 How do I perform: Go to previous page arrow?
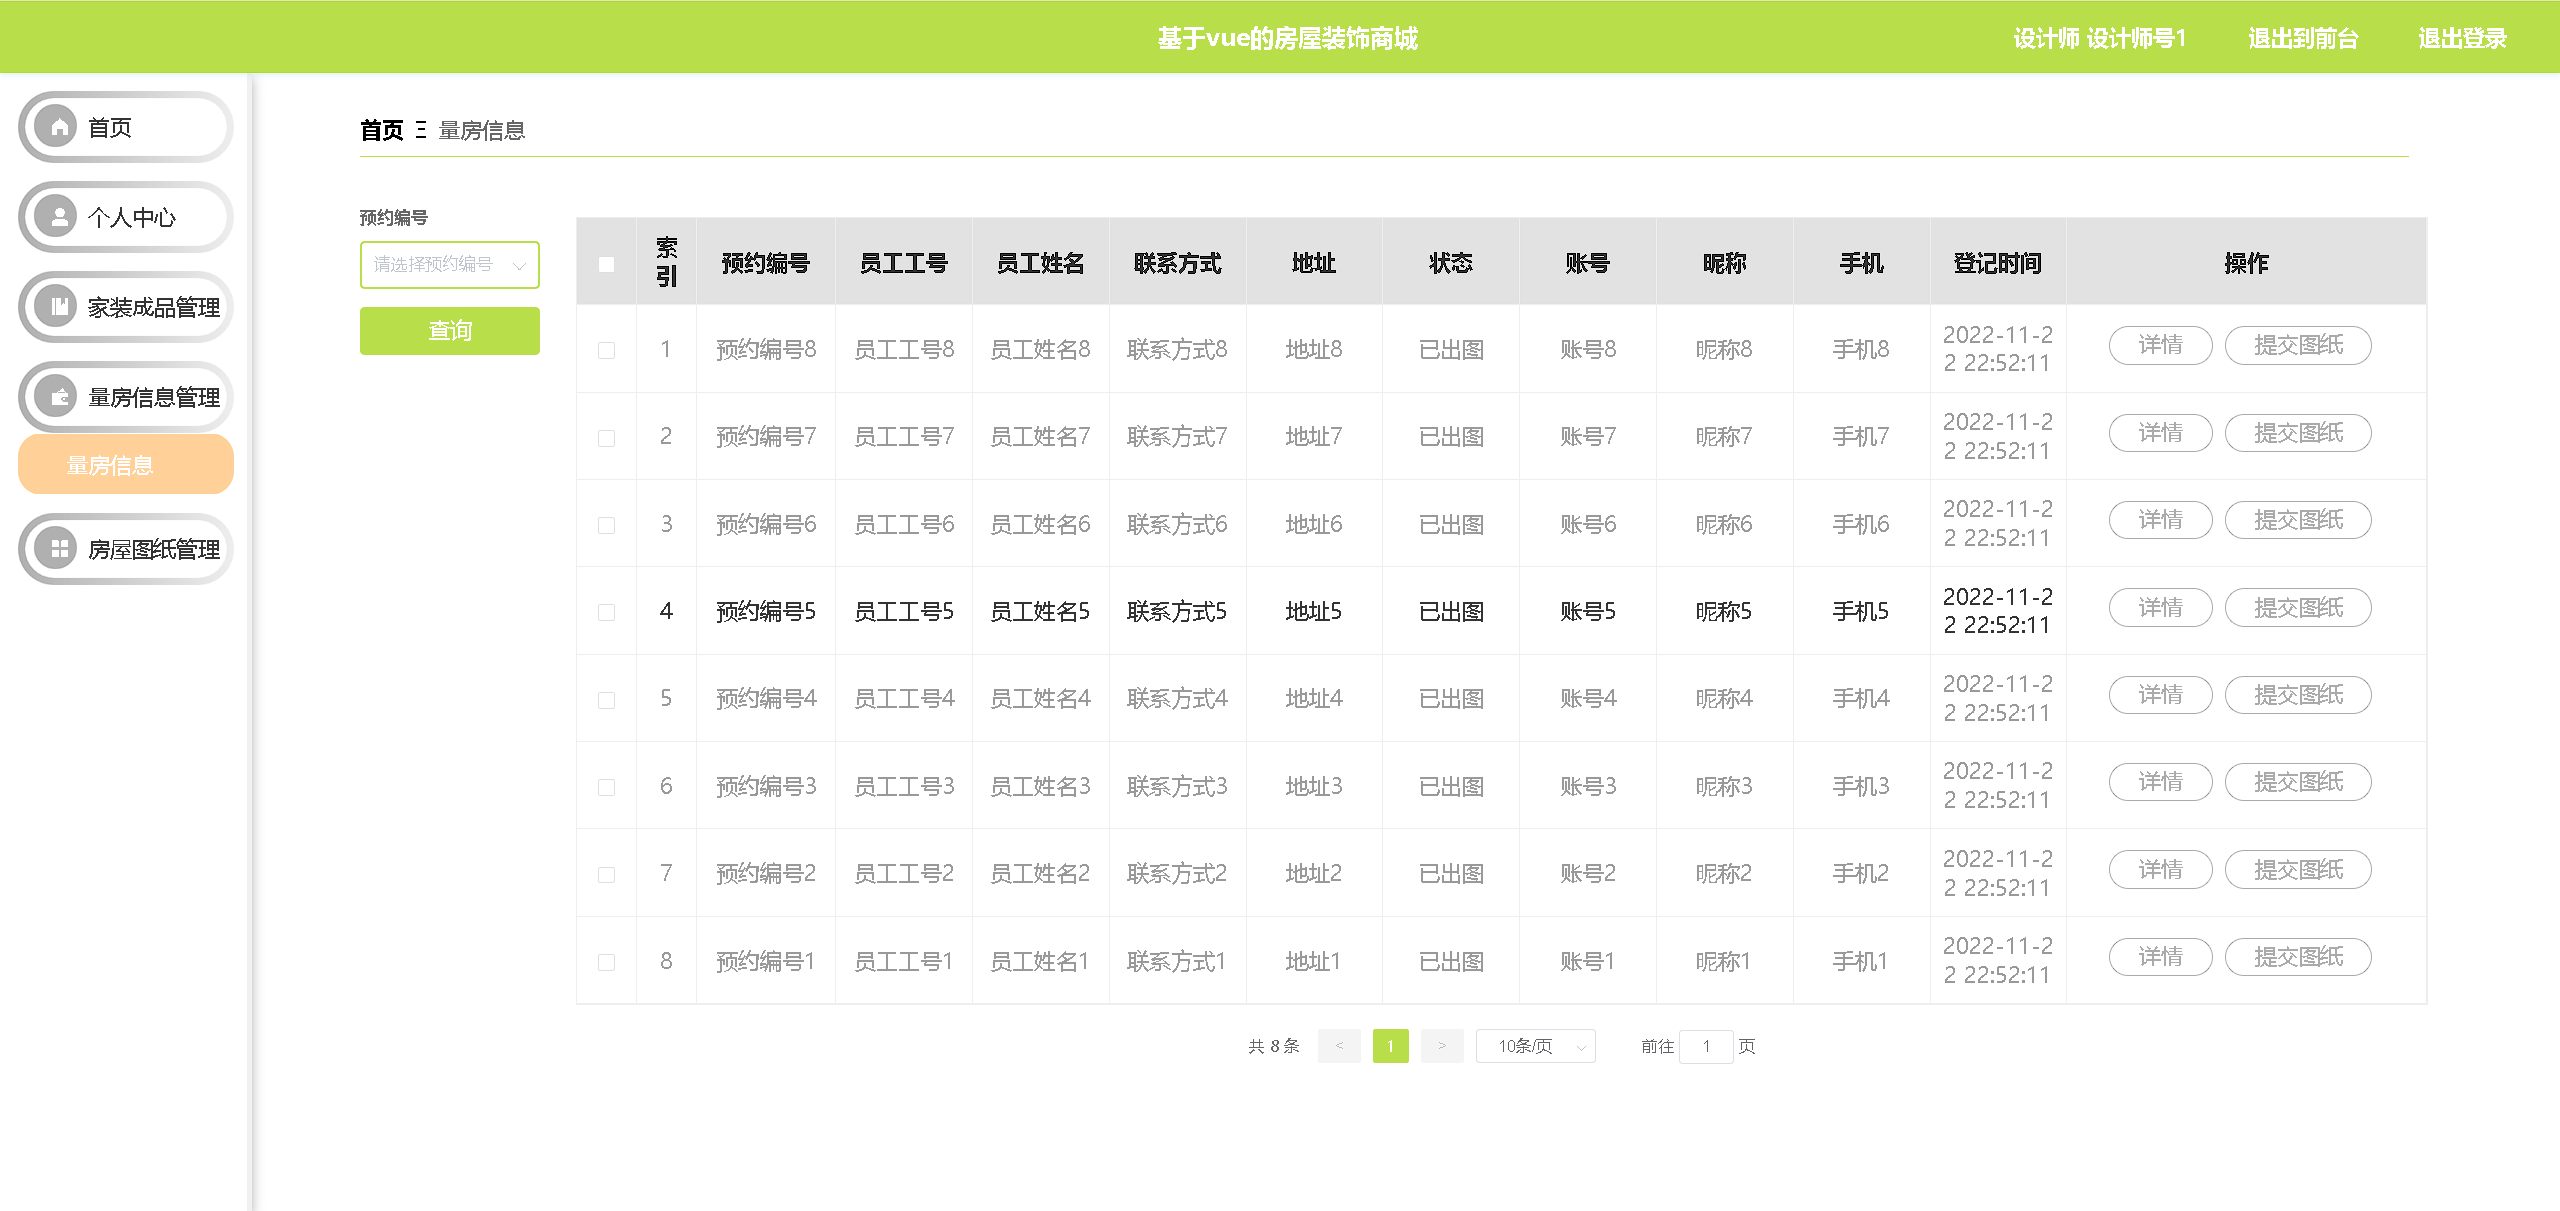point(1339,1046)
